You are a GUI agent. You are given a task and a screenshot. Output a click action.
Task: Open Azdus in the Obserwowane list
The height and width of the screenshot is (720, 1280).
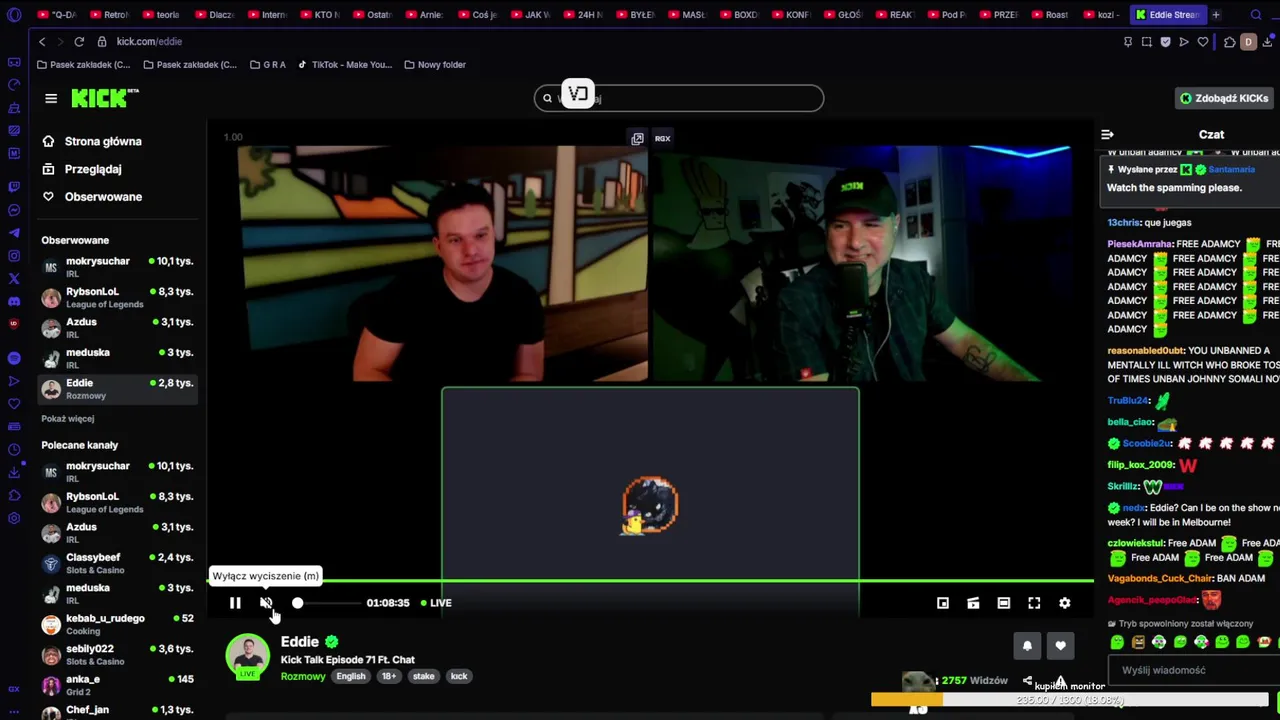coord(118,328)
